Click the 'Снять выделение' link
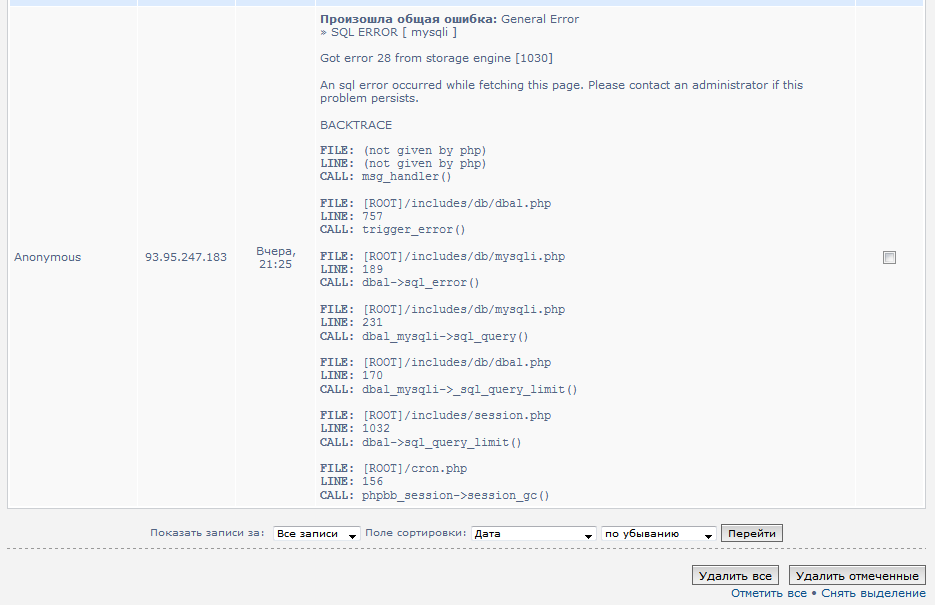Viewport: 935px width, 605px height. (873, 594)
